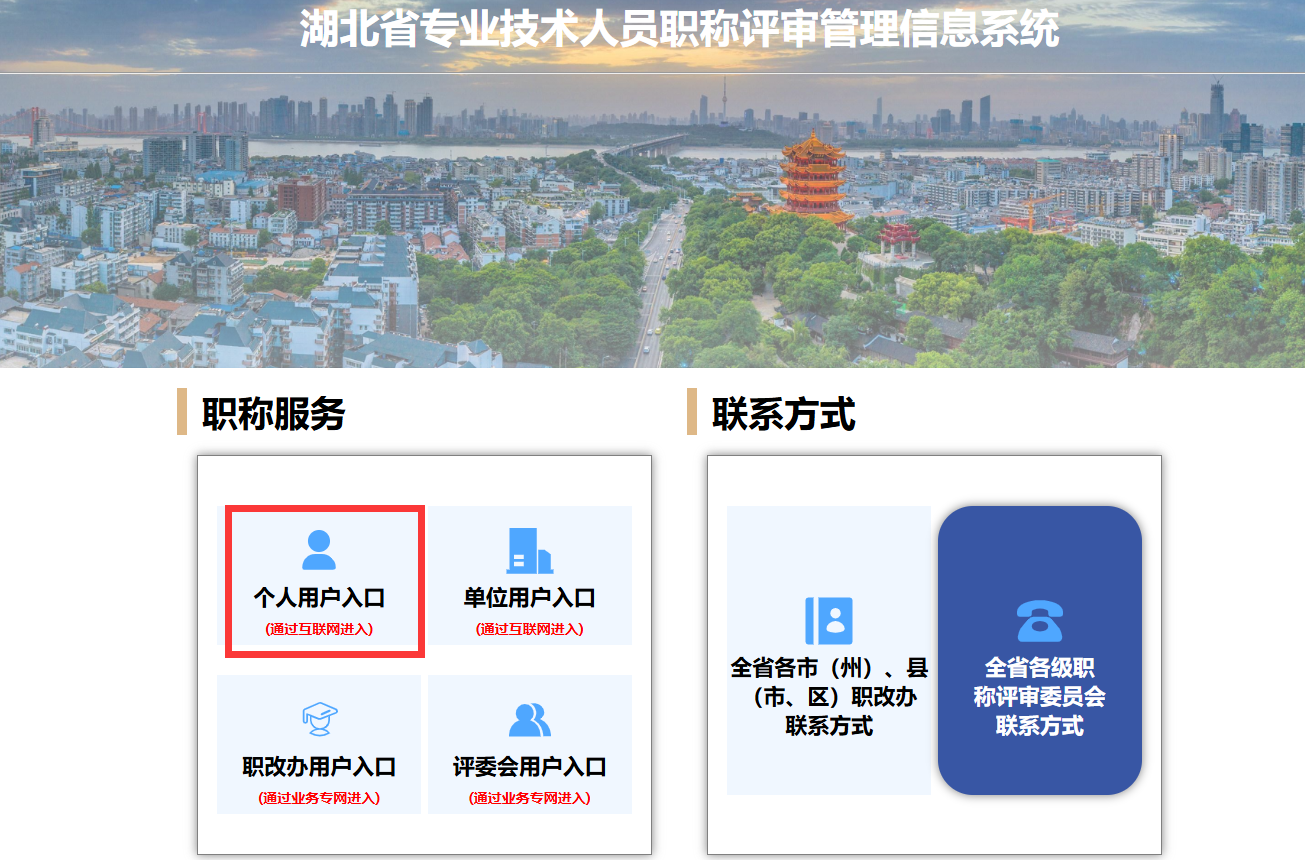This screenshot has height=860, width=1305.
Task: Click 全省各市（州）、县职改办联系方式 label
Action: [x=828, y=696]
